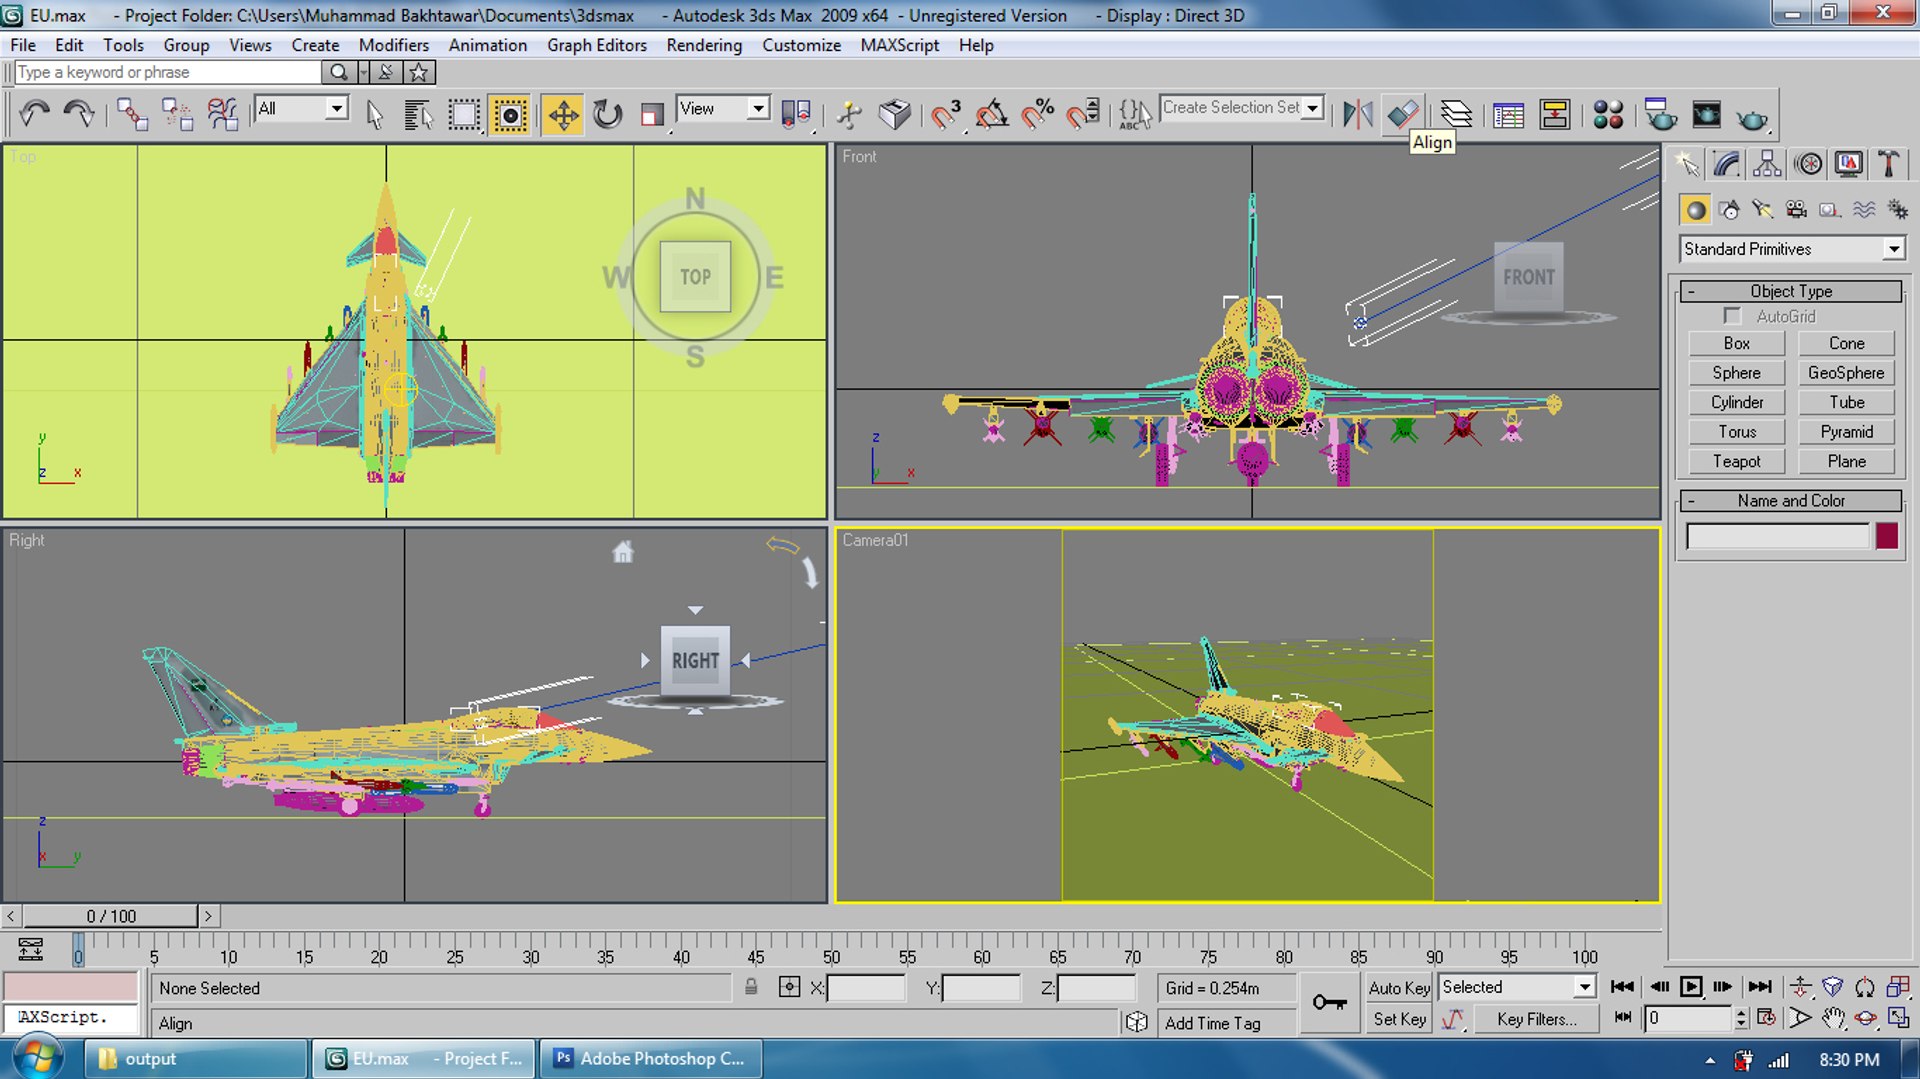1920x1079 pixels.
Task: Toggle Angle Snap
Action: [992, 115]
